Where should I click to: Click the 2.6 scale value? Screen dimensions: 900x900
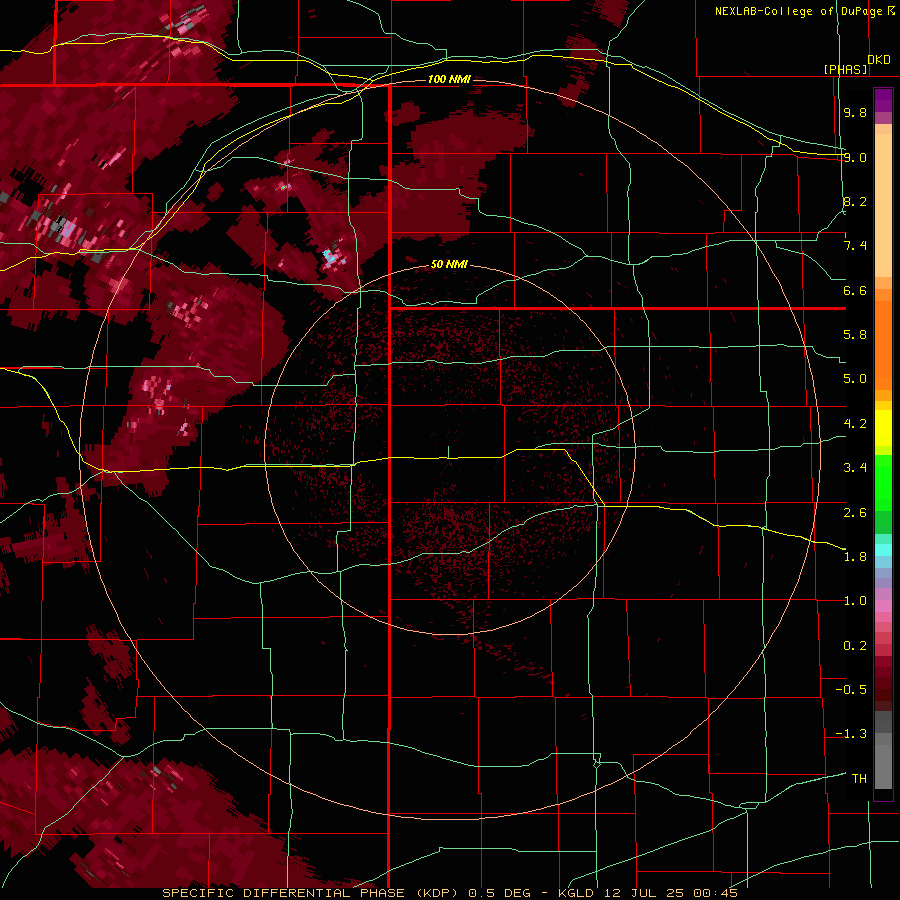pos(855,513)
